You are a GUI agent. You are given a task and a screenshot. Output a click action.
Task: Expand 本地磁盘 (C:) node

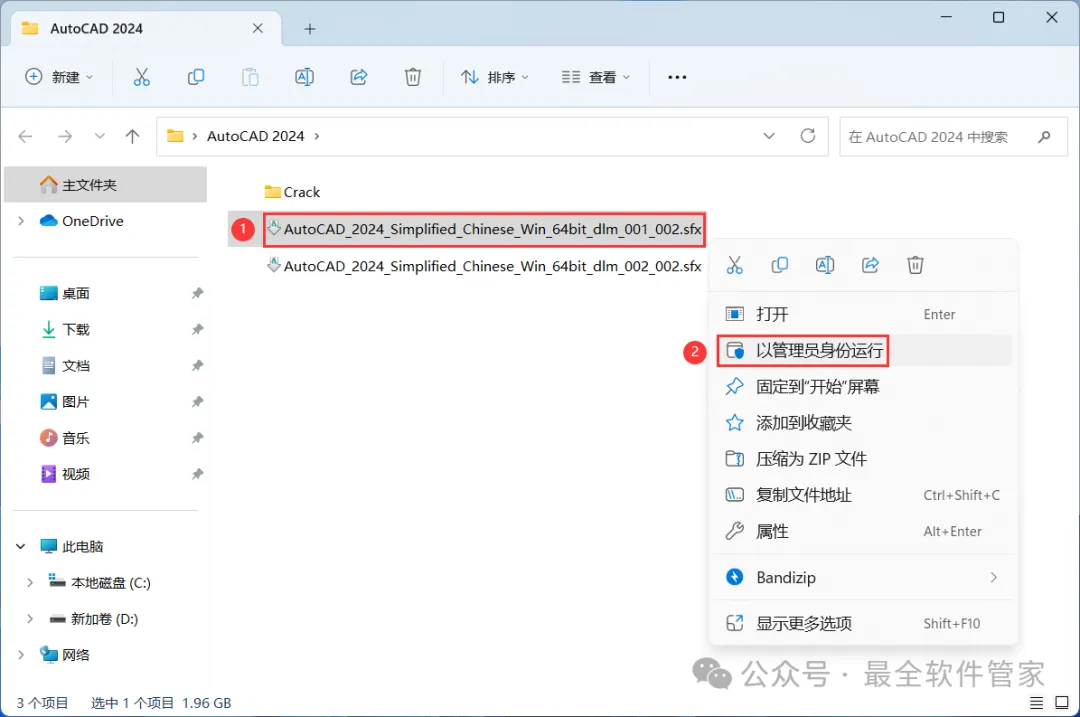[x=30, y=583]
